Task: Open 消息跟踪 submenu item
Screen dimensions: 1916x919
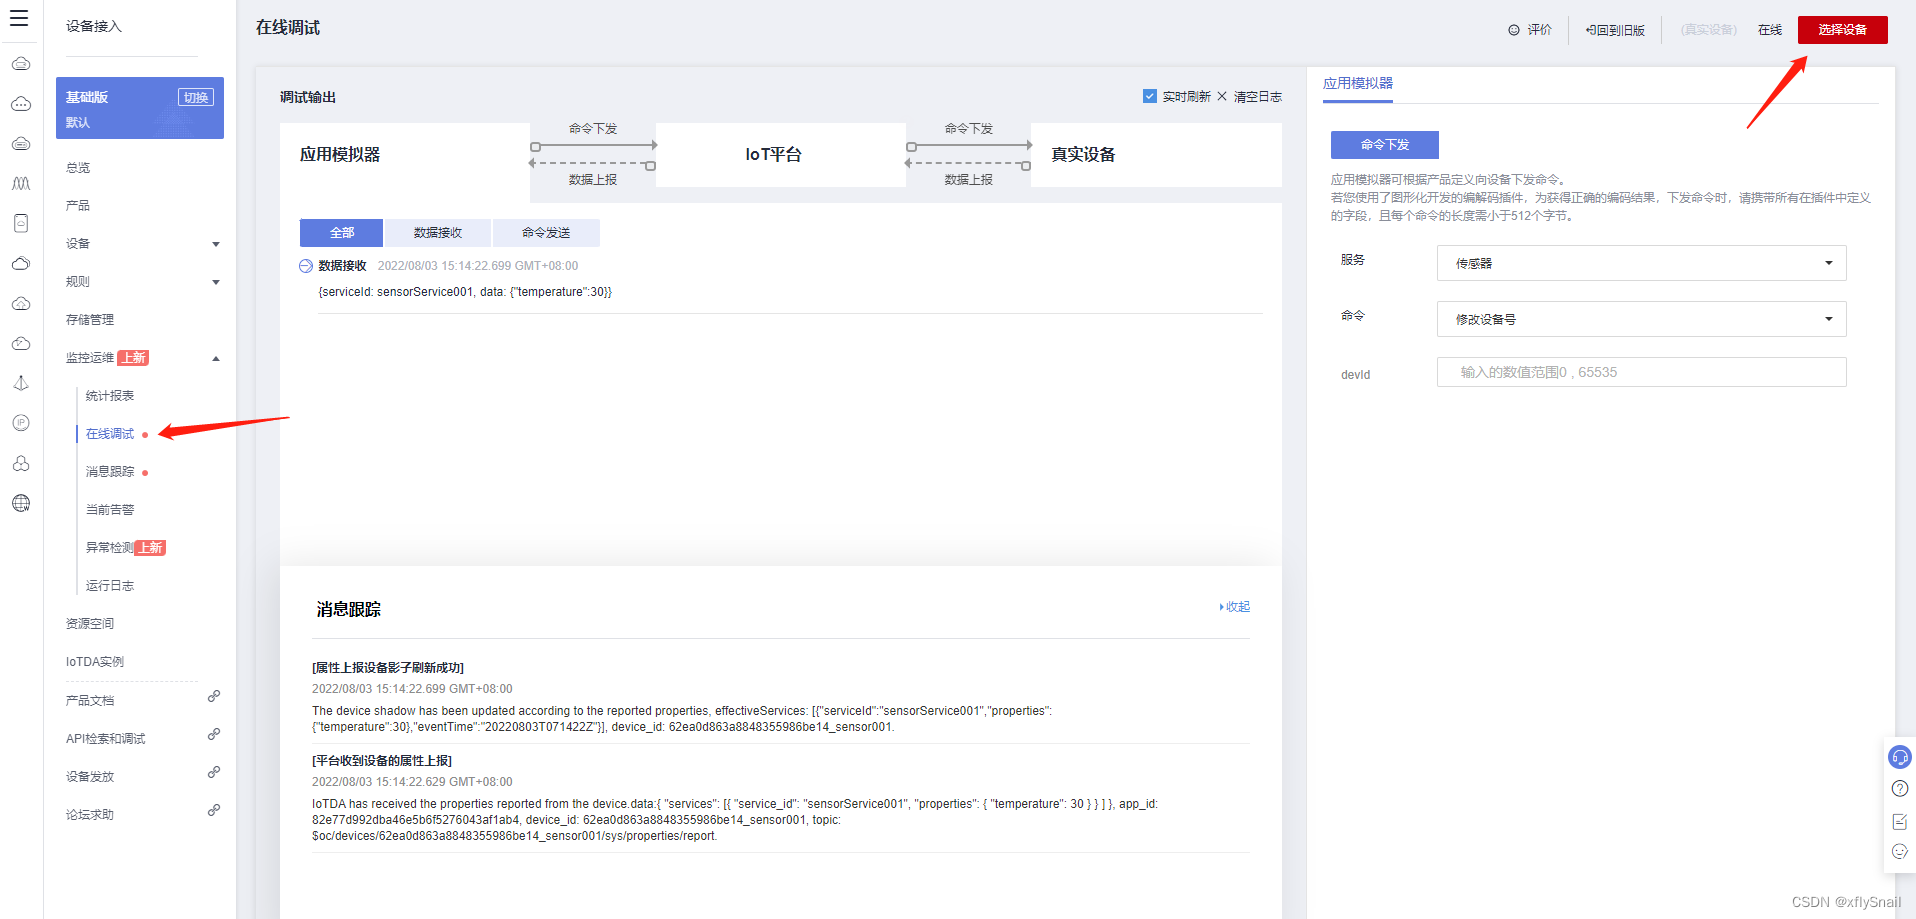Action: [110, 472]
